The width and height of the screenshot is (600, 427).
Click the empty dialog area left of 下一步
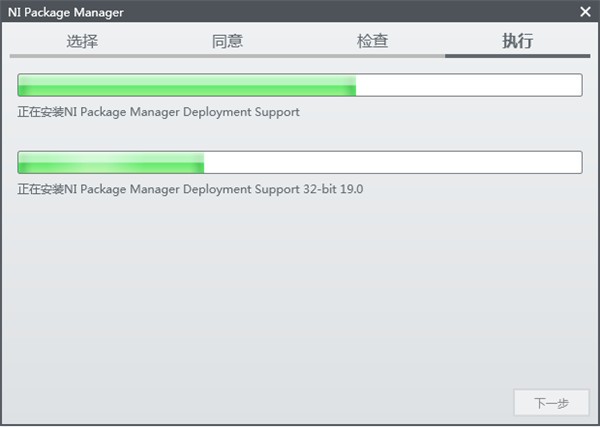300,403
